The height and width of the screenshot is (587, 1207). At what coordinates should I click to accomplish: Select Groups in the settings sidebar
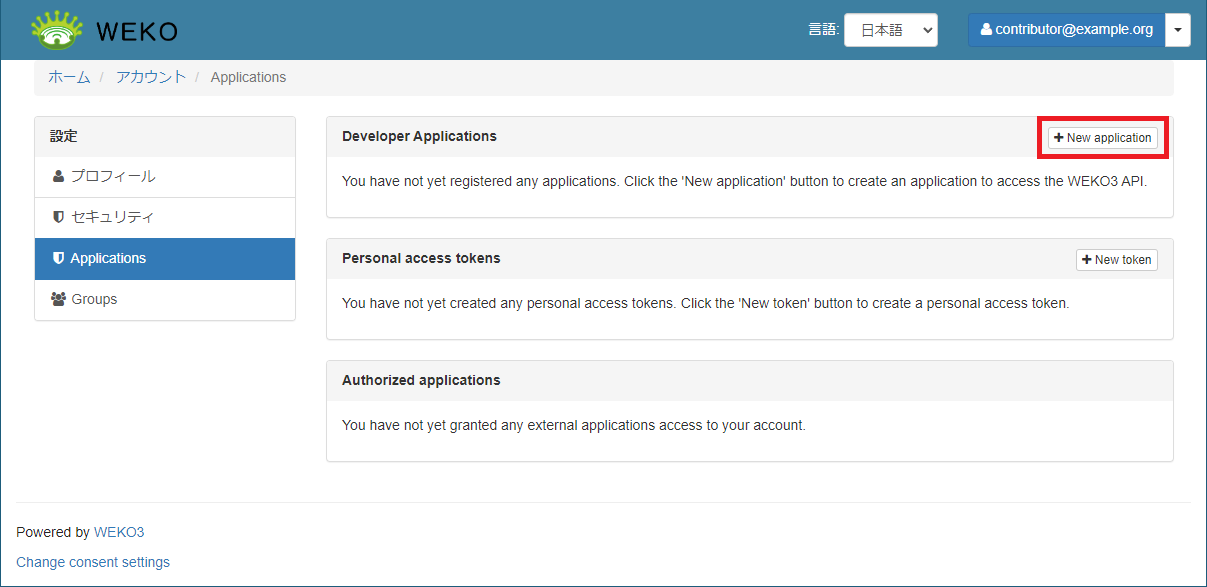point(94,299)
